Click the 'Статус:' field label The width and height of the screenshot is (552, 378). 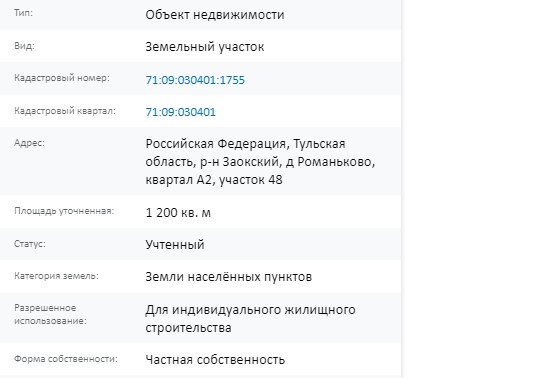click(30, 244)
